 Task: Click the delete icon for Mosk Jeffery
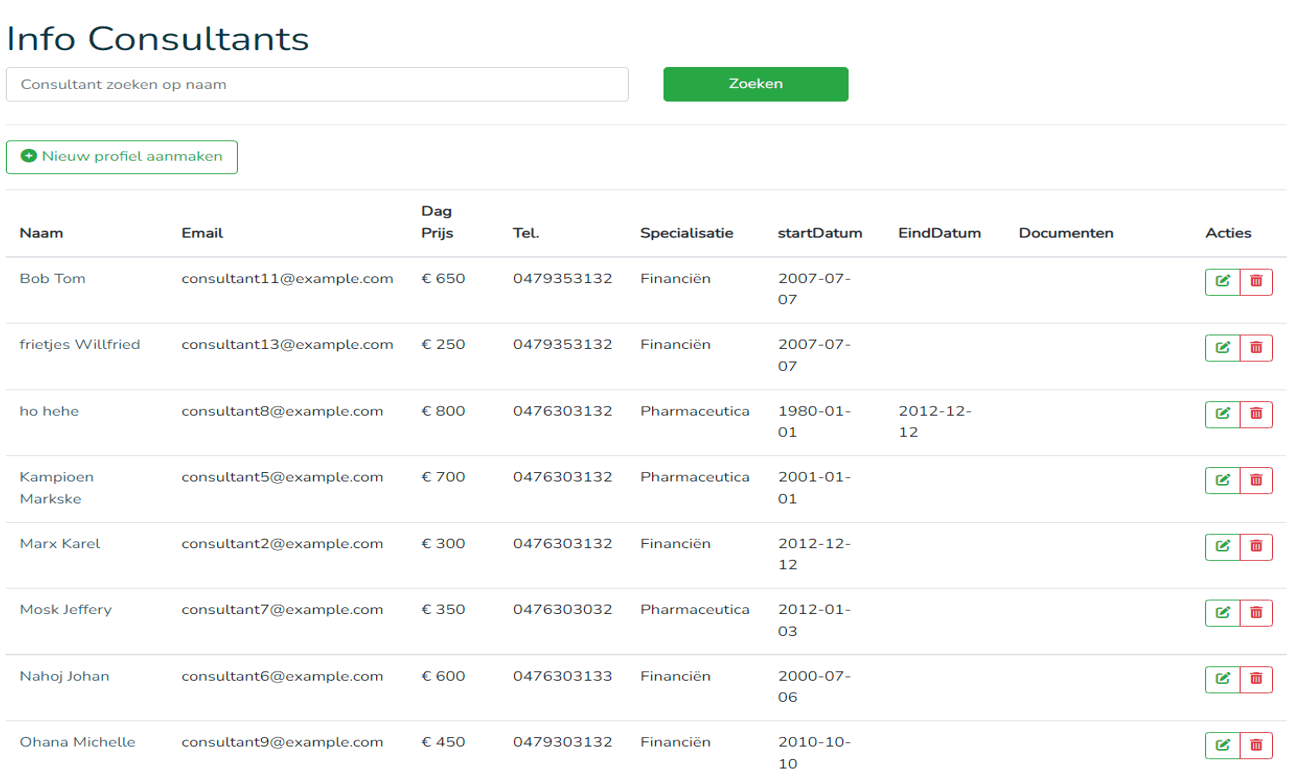click(x=1255, y=613)
